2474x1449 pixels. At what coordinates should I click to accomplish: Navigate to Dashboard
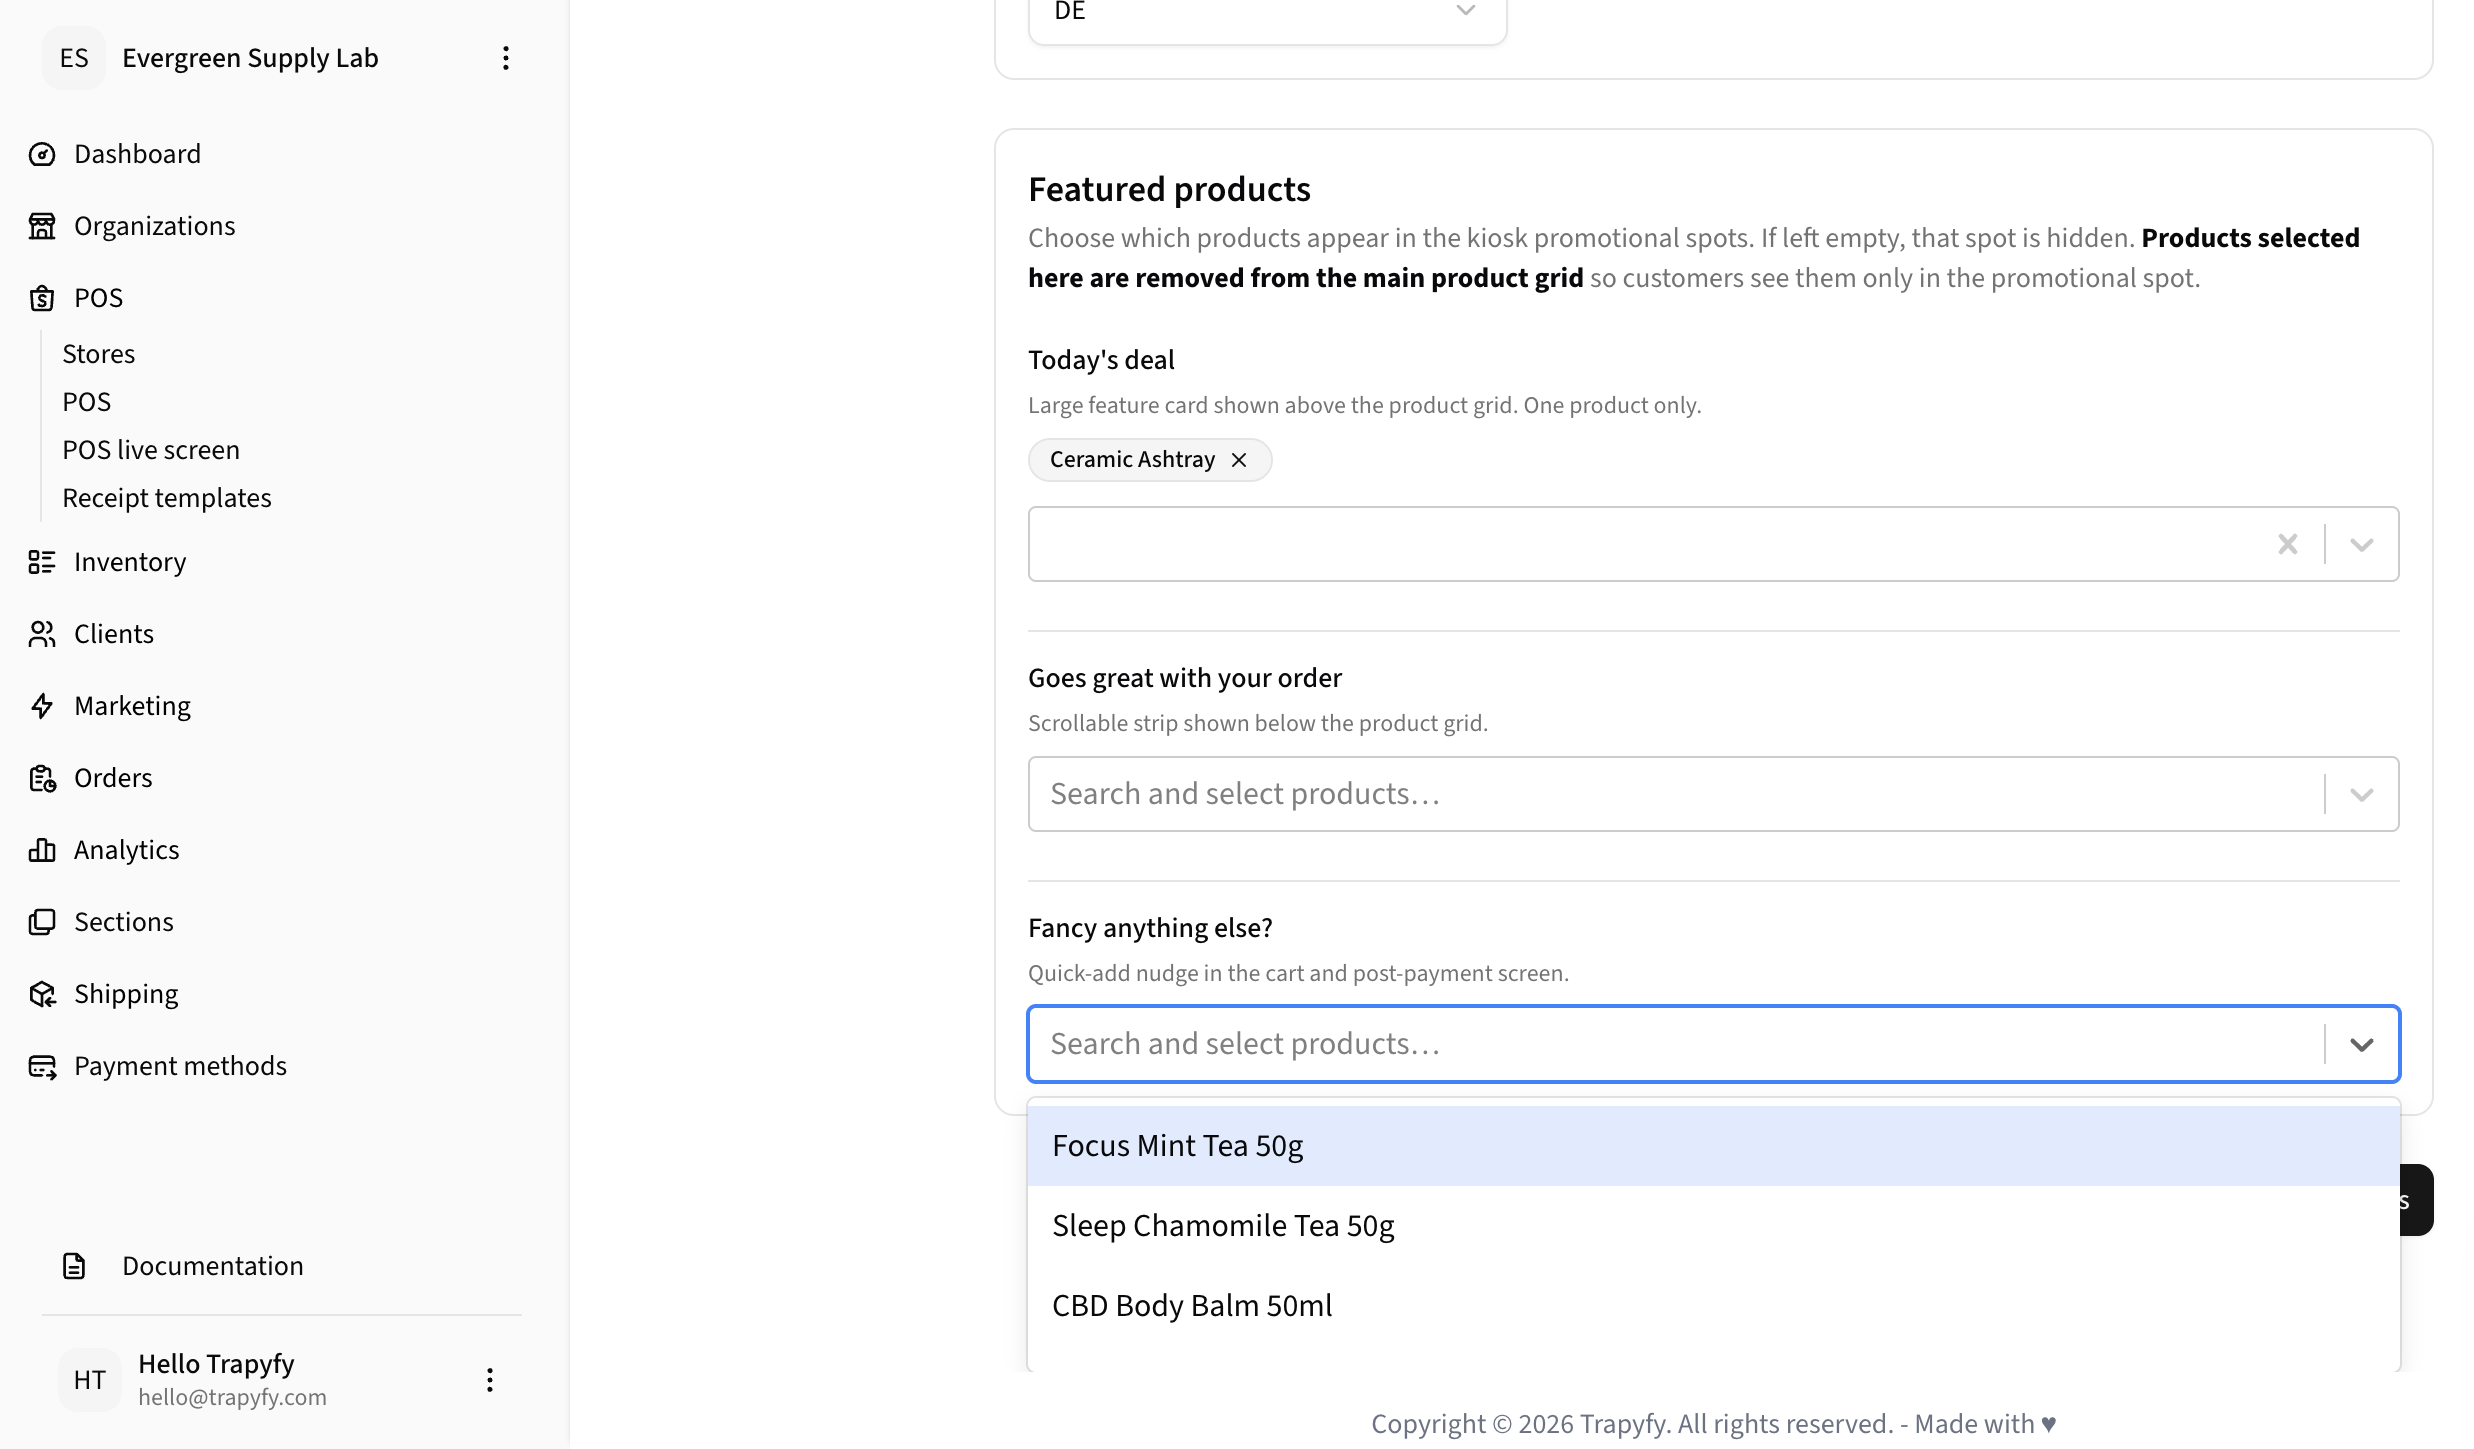pos(138,154)
